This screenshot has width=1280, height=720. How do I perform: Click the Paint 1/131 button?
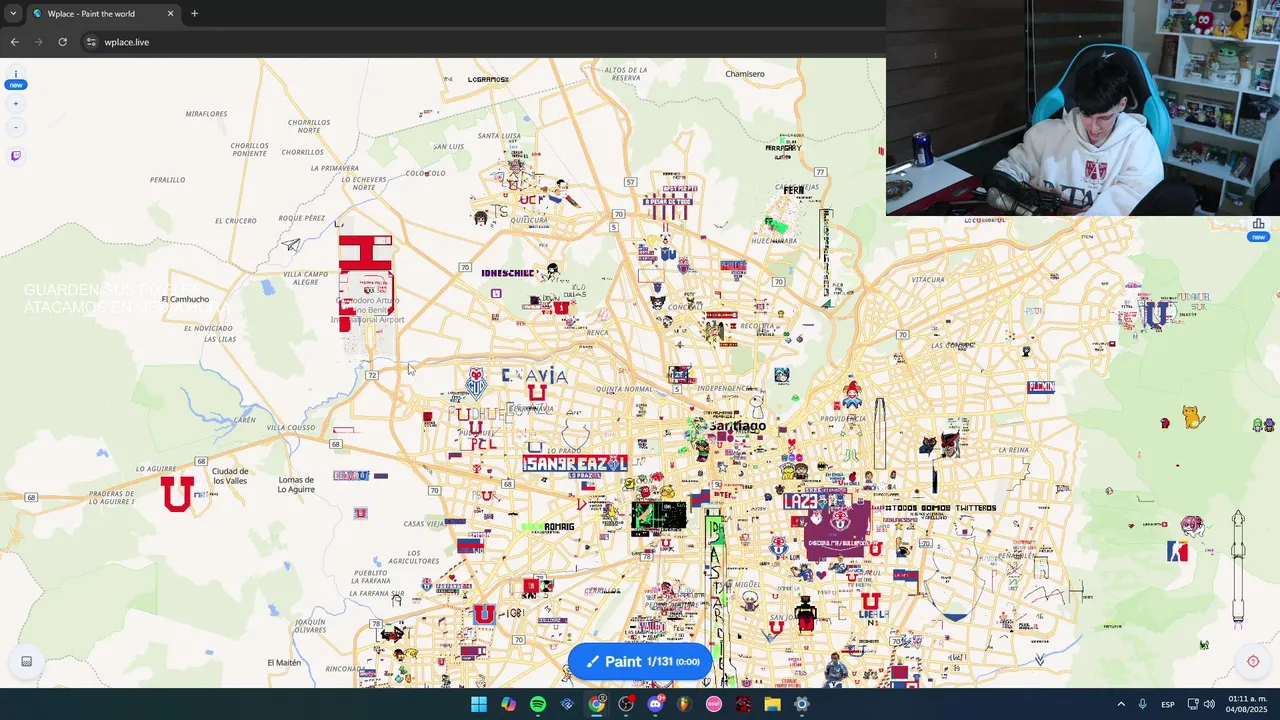(640, 661)
